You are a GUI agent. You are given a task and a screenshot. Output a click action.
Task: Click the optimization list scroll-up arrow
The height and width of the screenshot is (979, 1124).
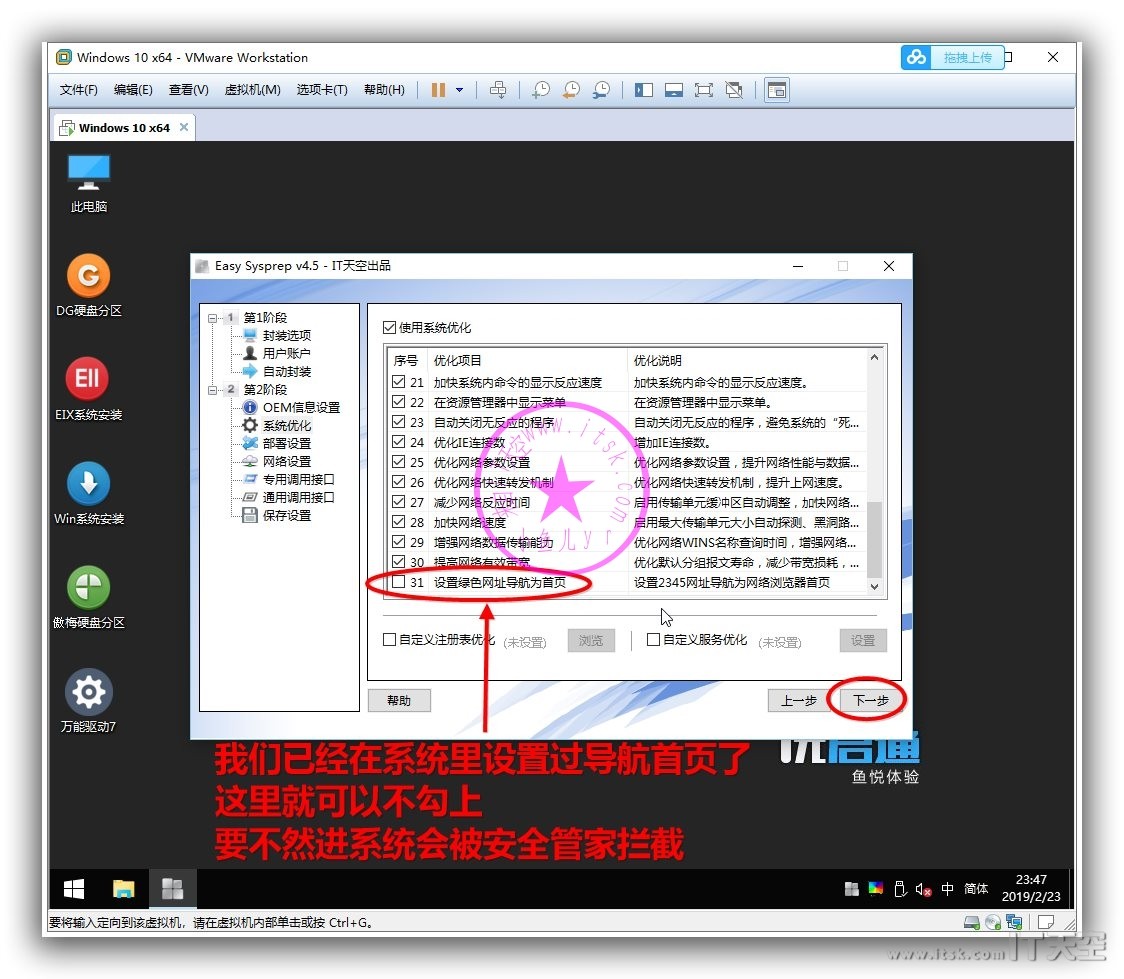(875, 357)
